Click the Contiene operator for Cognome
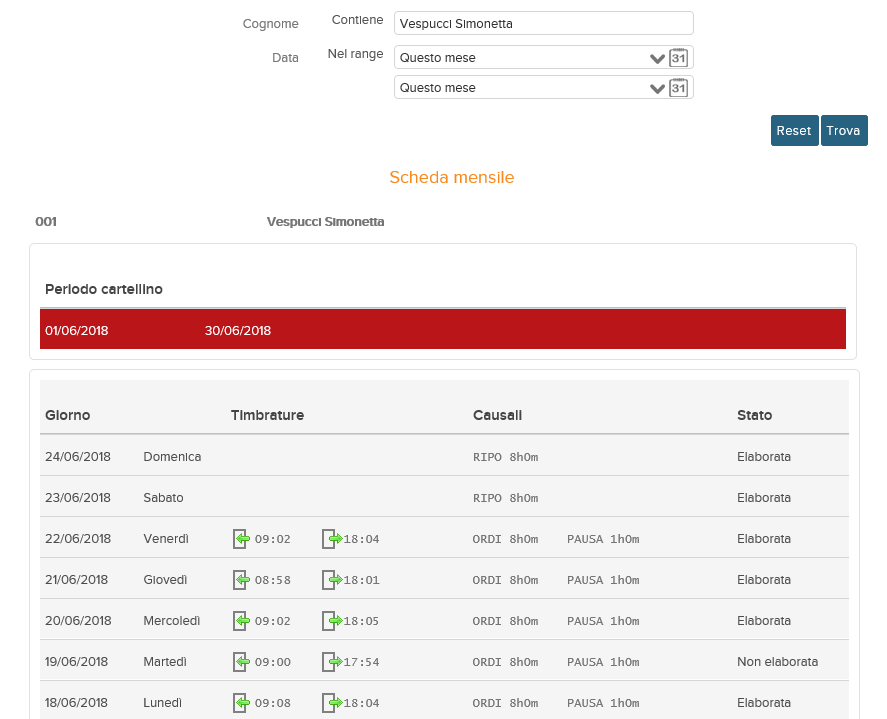 point(357,20)
